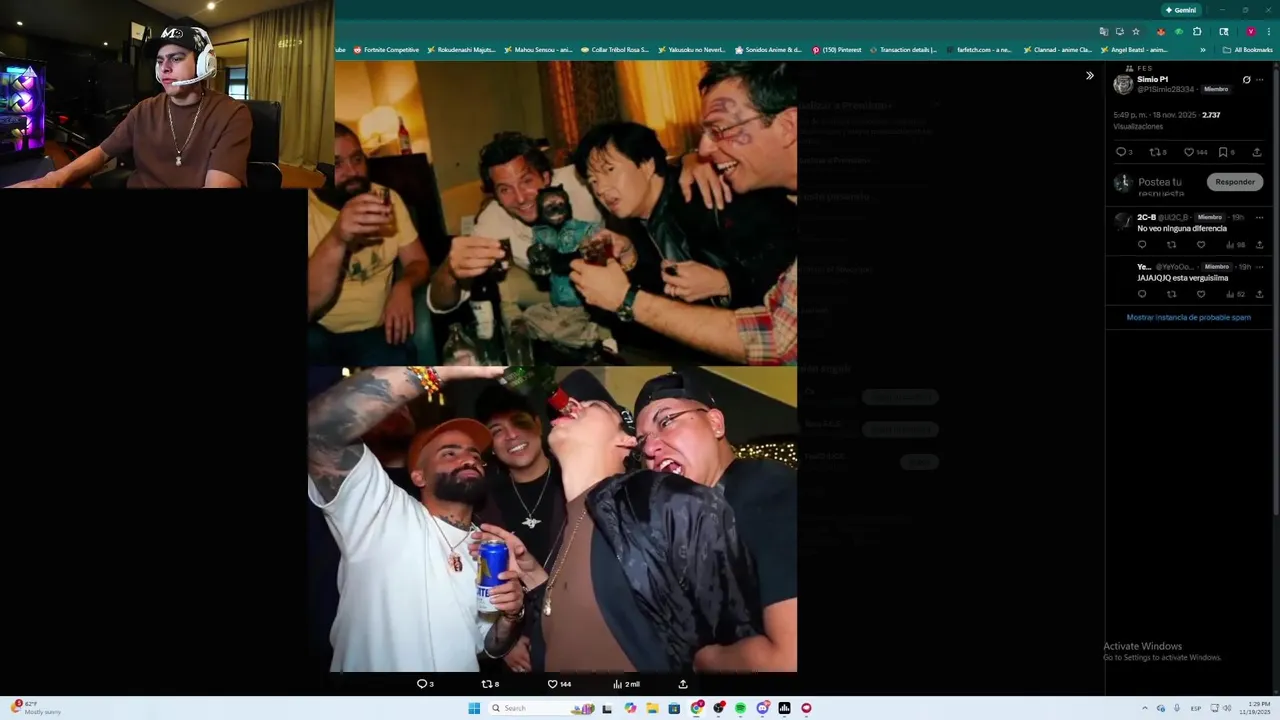Share the 'JAJAJQJQ esta verguisiima' comment
Image resolution: width=1280 pixels, height=720 pixels.
point(1259,294)
